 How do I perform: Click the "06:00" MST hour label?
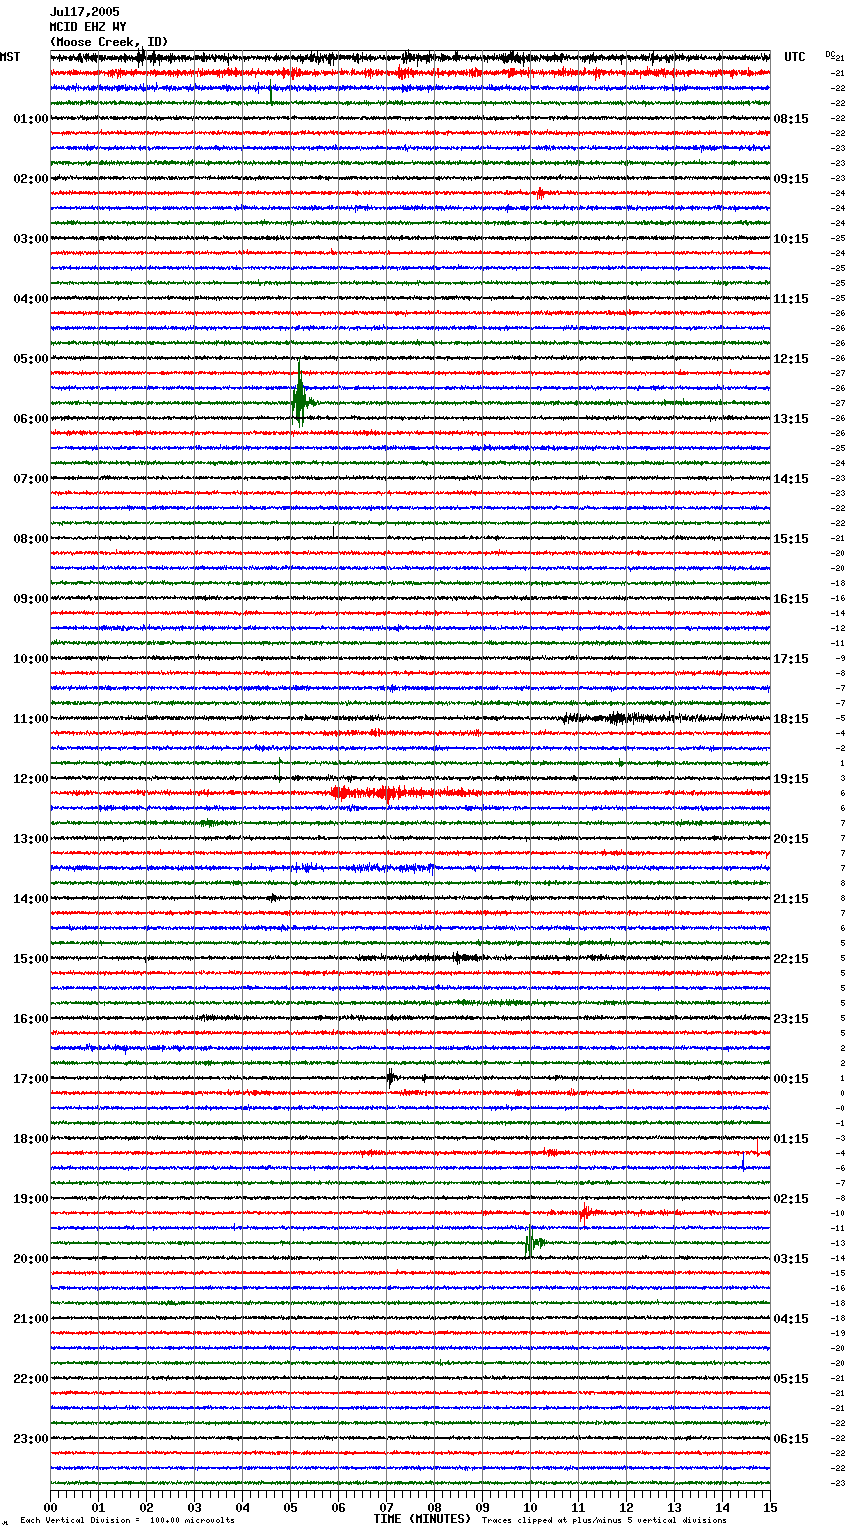coord(31,419)
